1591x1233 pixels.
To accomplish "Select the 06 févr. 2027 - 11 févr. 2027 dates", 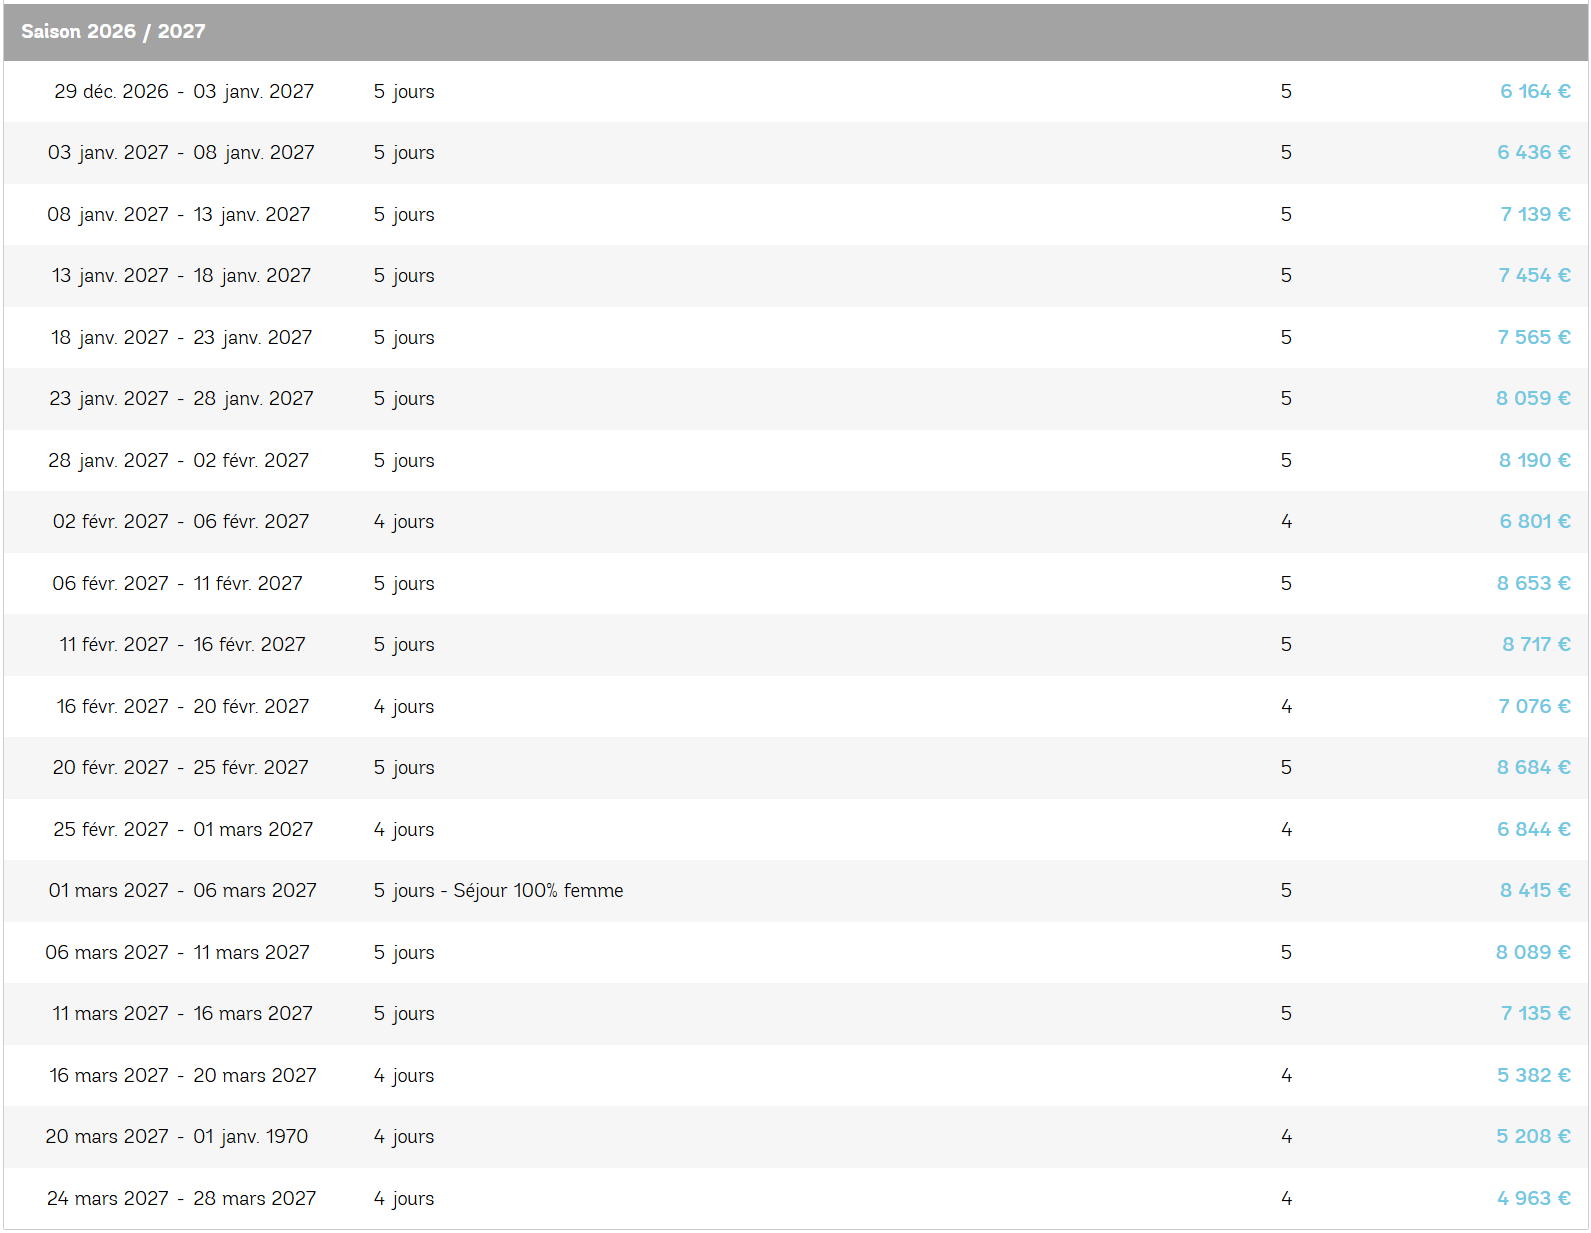I will (177, 584).
